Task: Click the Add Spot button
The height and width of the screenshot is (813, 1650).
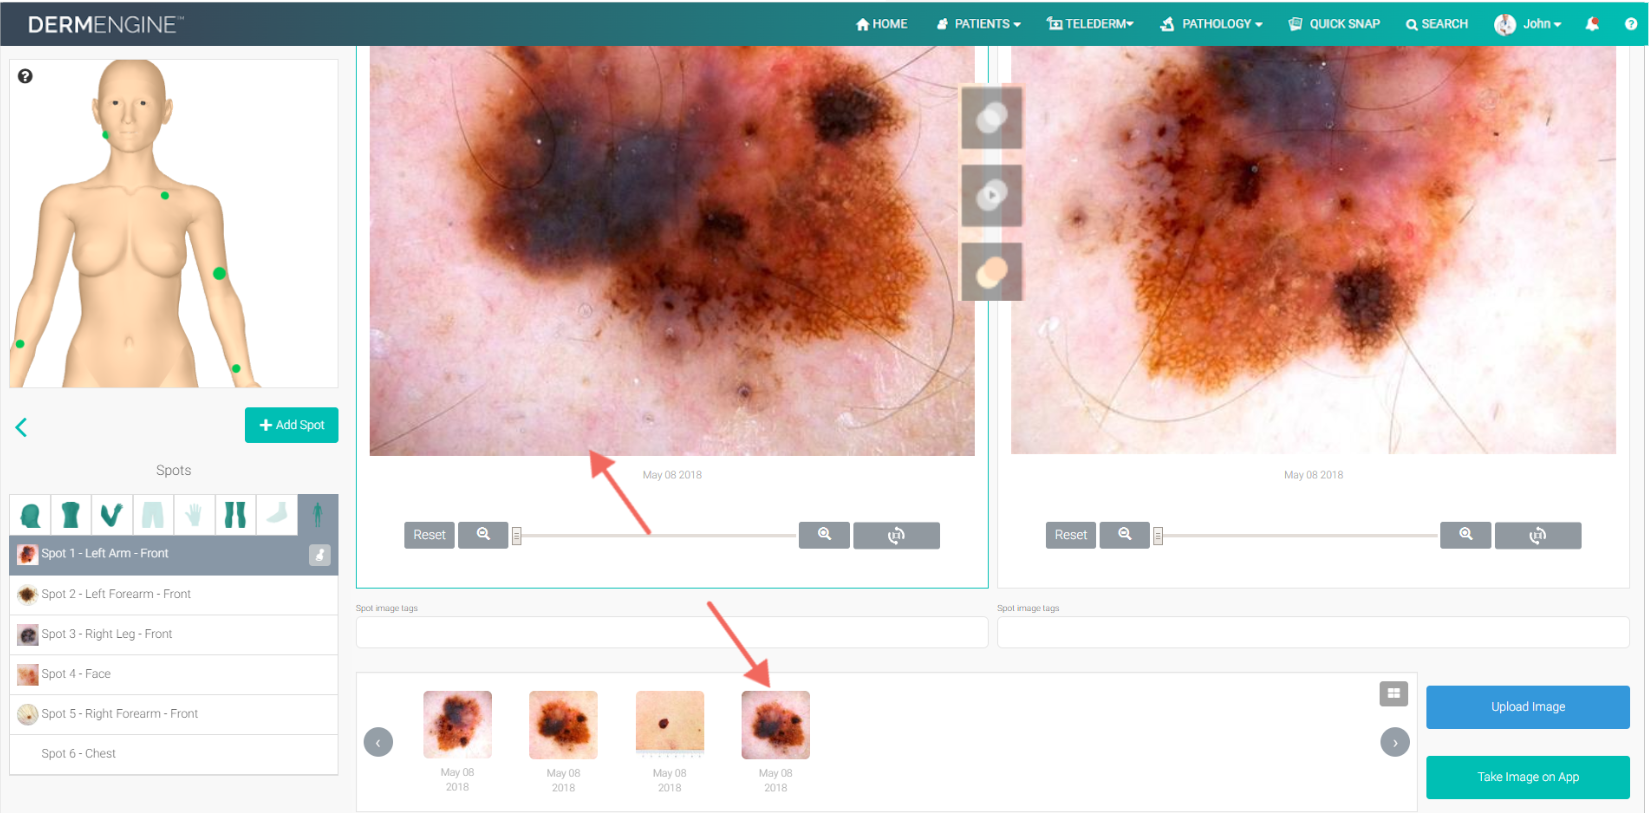Action: coord(291,425)
